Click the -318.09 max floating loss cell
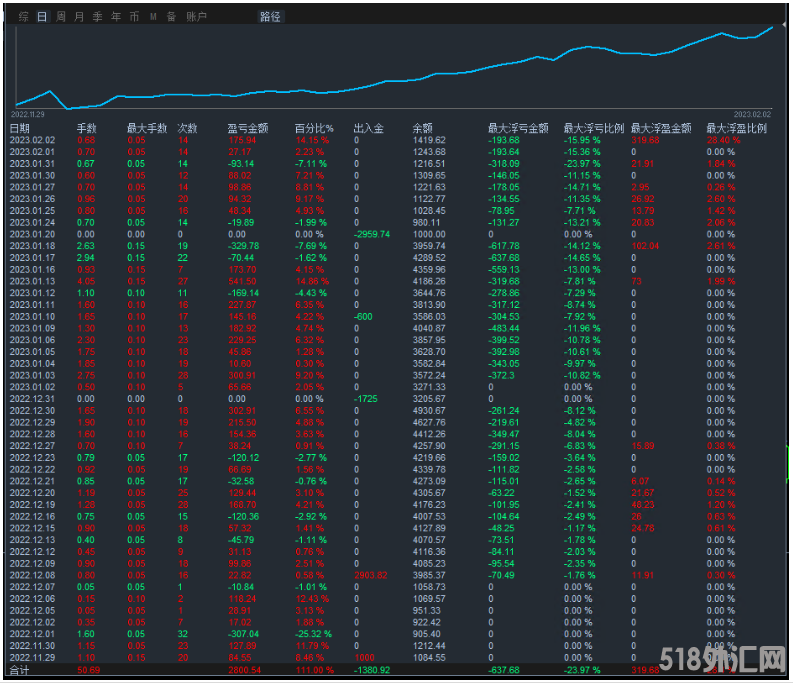 pos(504,163)
